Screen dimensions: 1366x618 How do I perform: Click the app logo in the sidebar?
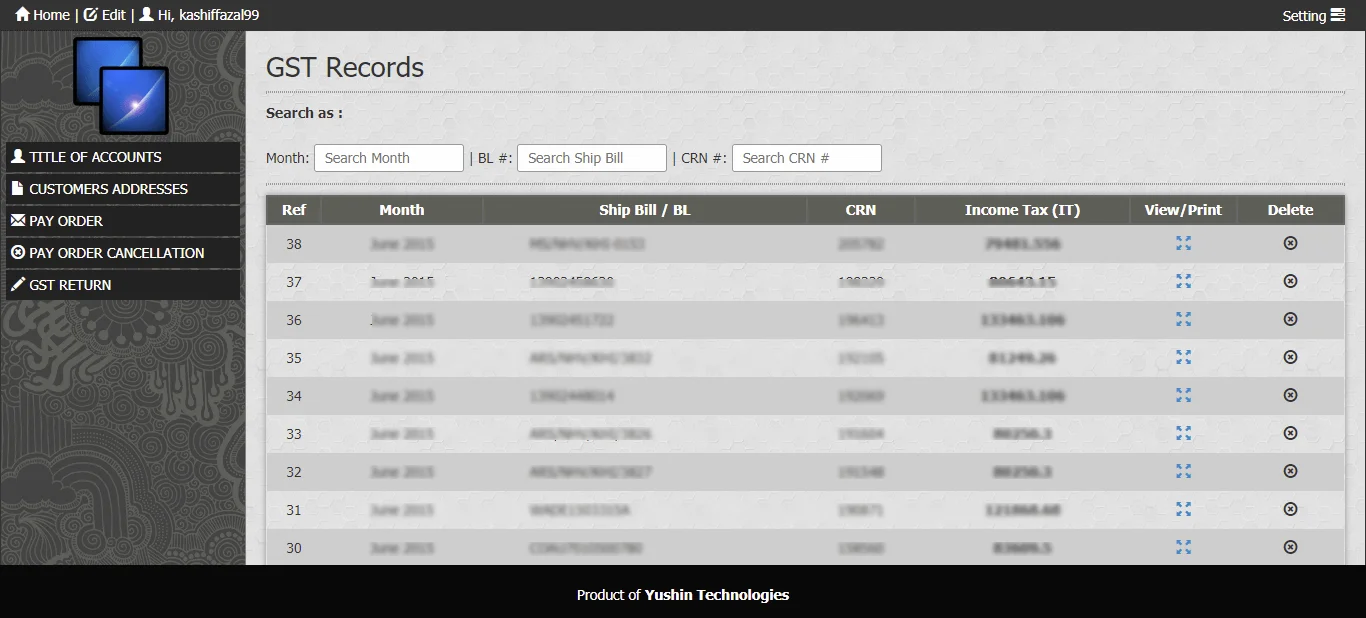[x=121, y=86]
